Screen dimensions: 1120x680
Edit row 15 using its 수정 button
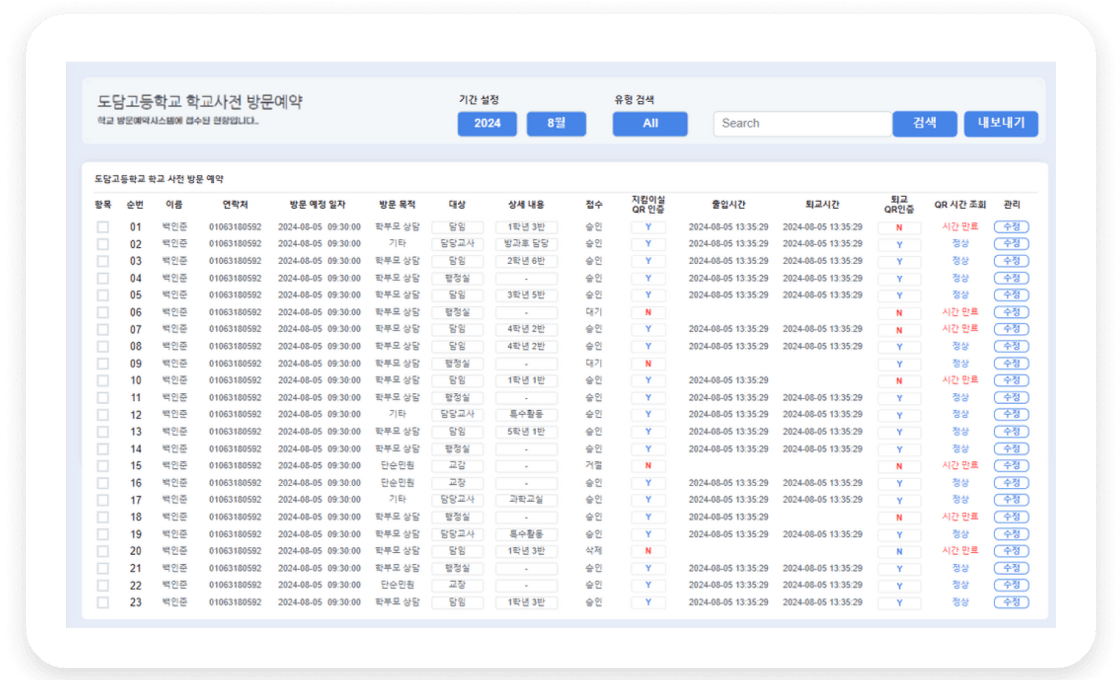click(1011, 466)
